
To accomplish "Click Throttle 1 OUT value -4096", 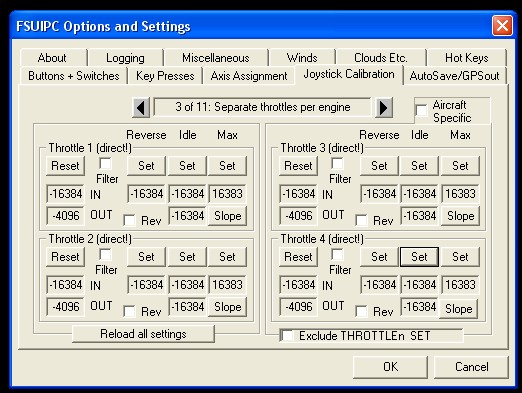I will click(65, 216).
